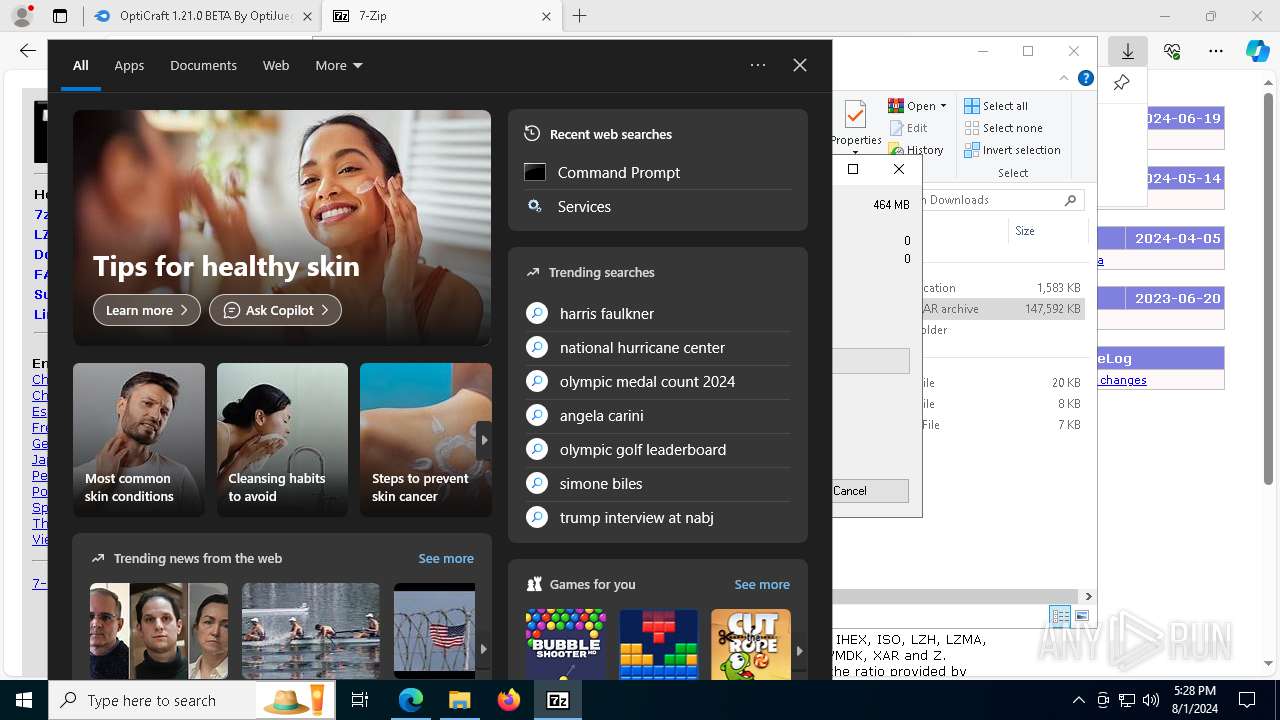Open Explorer help question mark icon
The width and height of the screenshot is (1280, 720).
(1086, 78)
